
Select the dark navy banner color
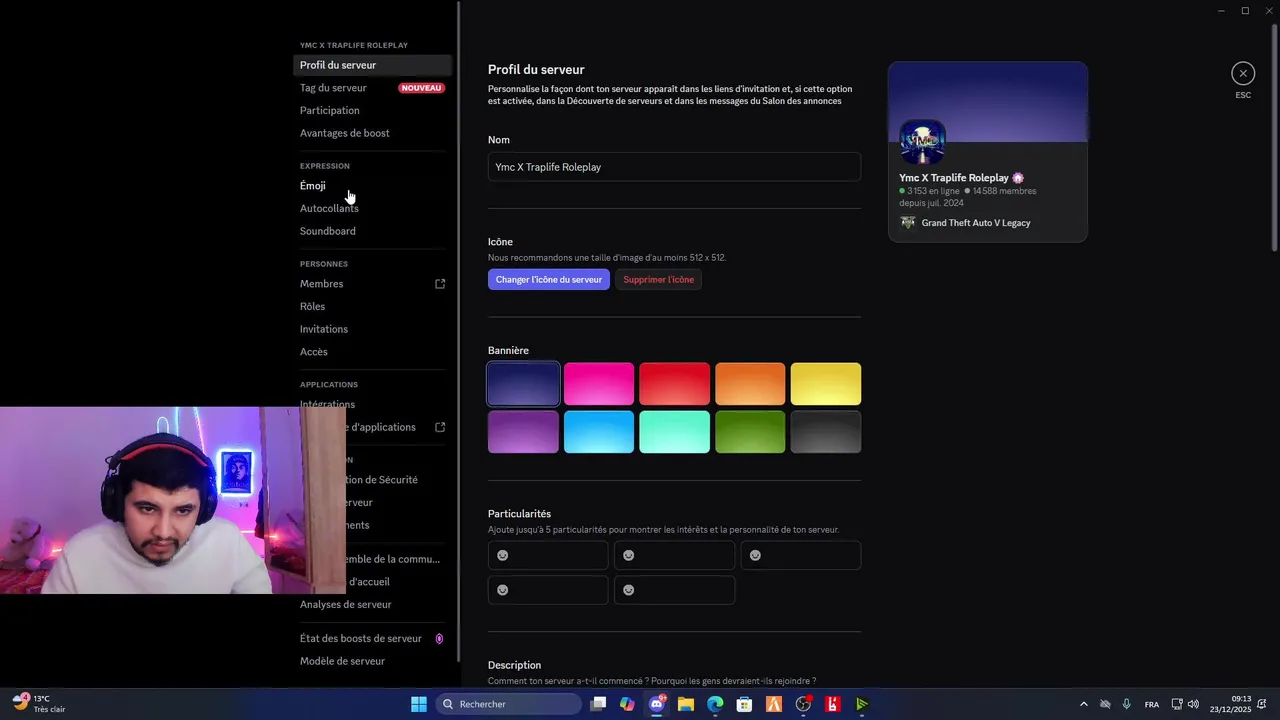523,384
